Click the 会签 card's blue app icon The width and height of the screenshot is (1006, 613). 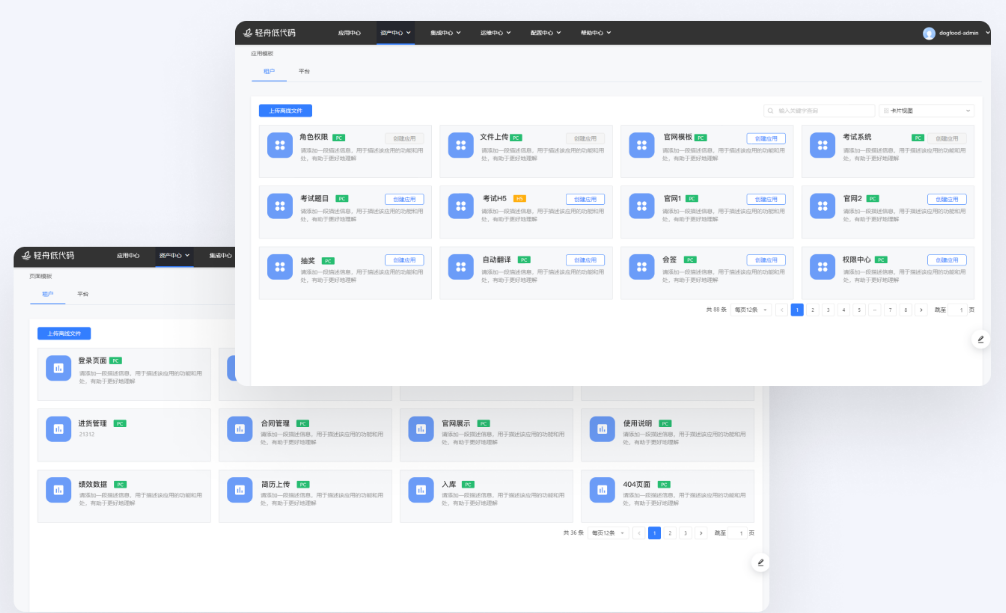(642, 267)
